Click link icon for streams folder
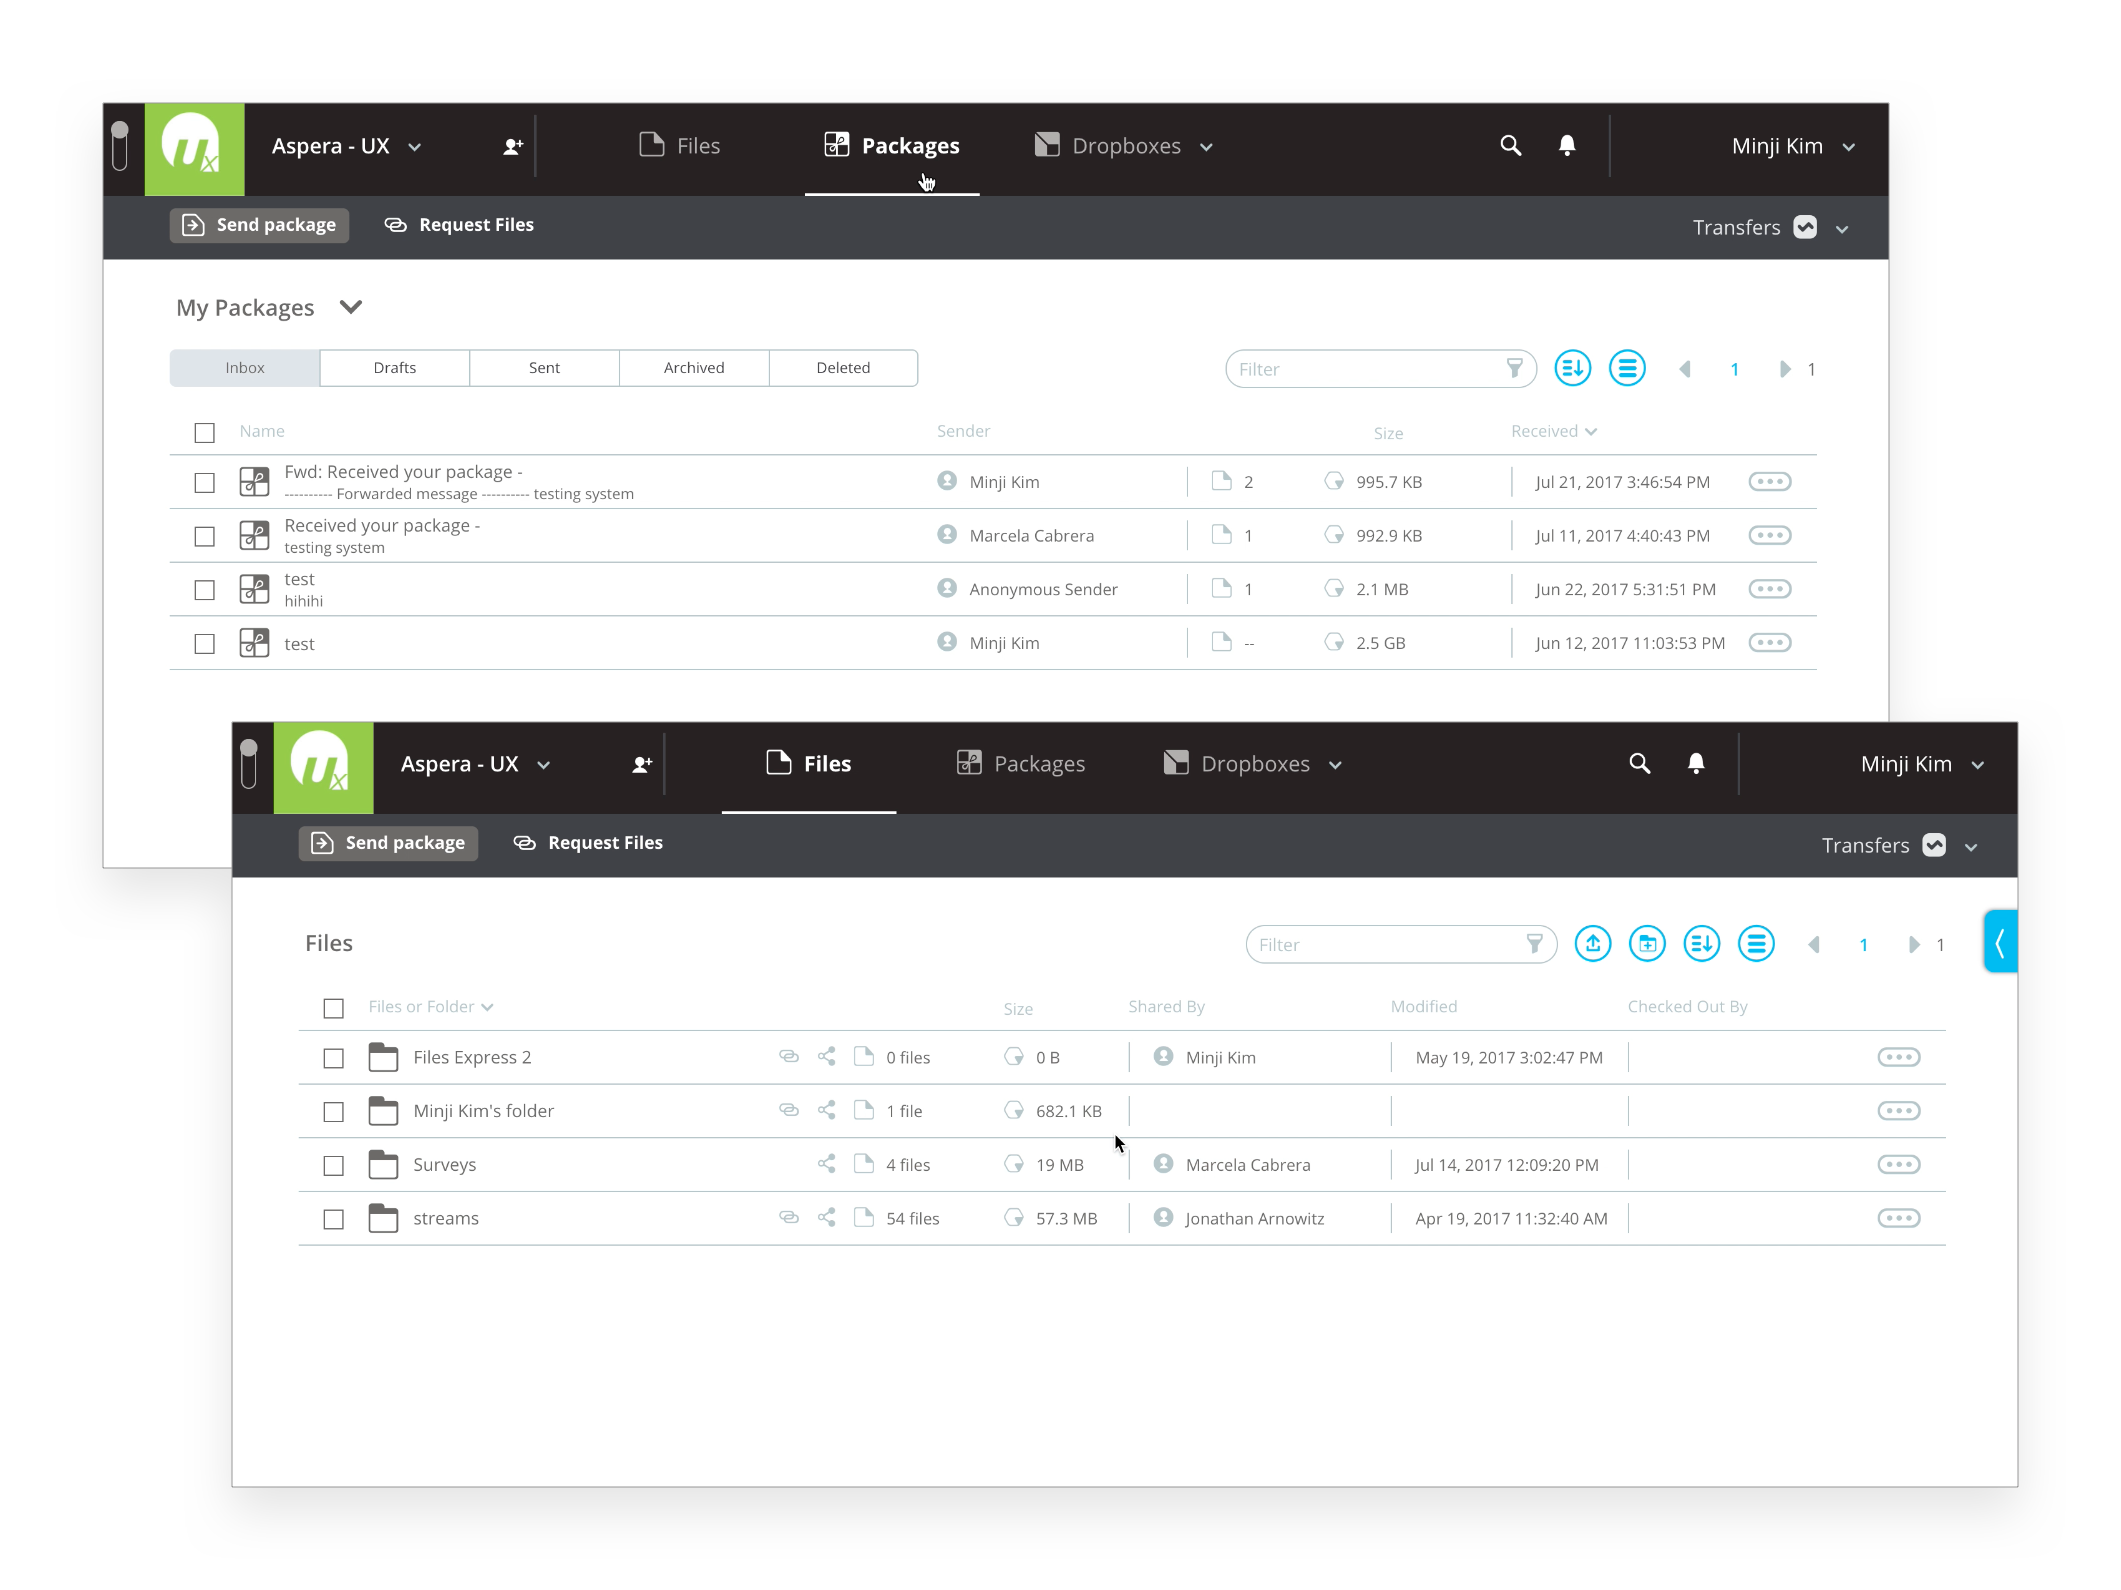The width and height of the screenshot is (2121, 1590). click(789, 1218)
